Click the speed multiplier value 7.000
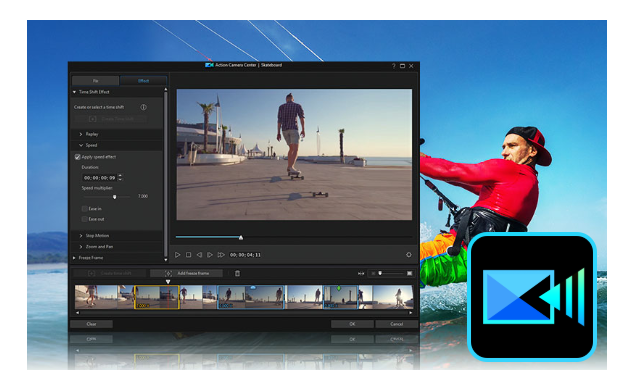The width and height of the screenshot is (635, 388). (143, 196)
